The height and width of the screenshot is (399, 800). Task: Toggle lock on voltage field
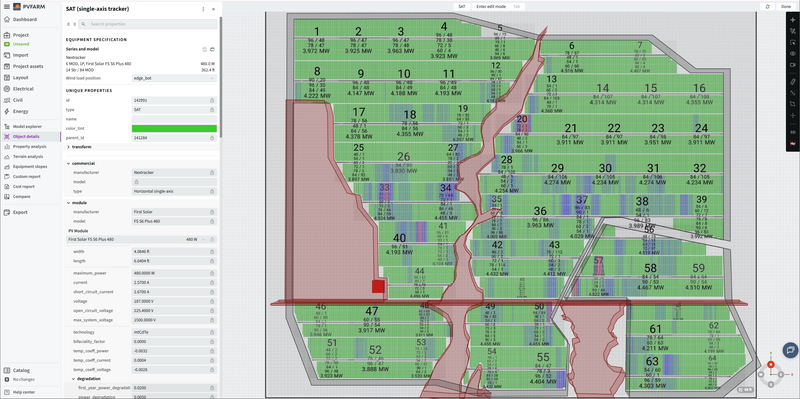coord(212,301)
